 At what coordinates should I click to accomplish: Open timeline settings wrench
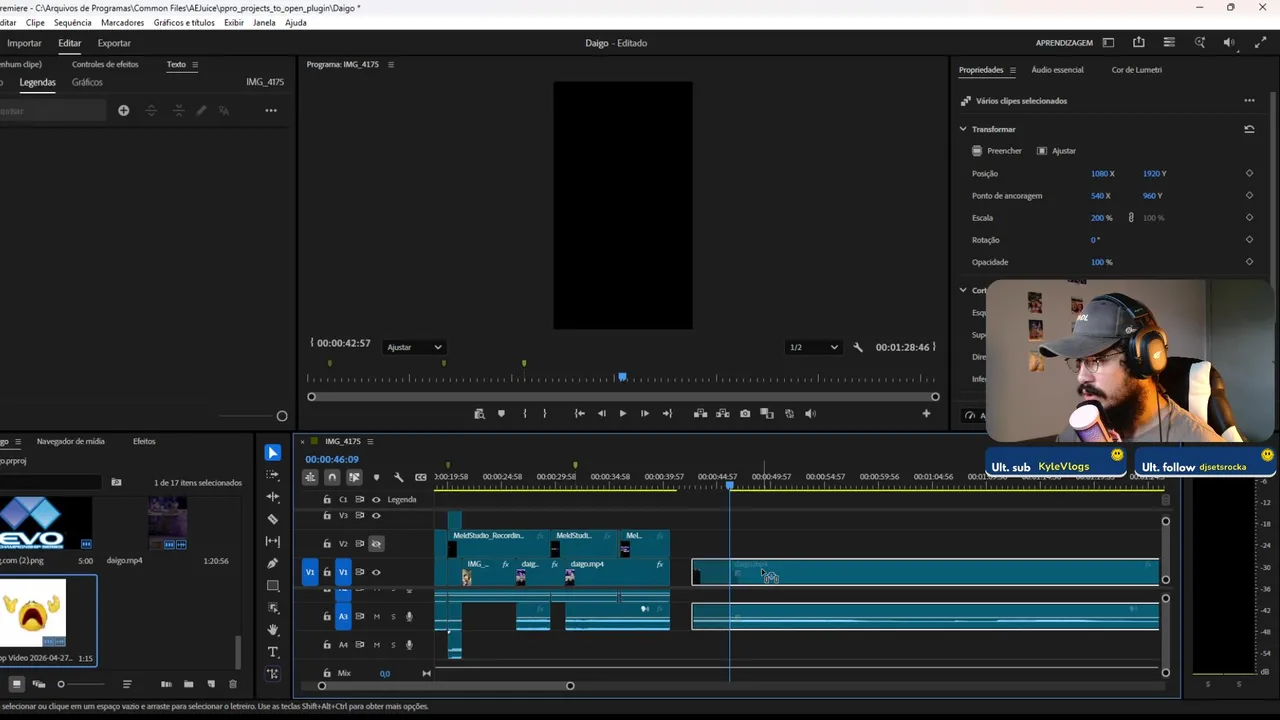click(399, 477)
